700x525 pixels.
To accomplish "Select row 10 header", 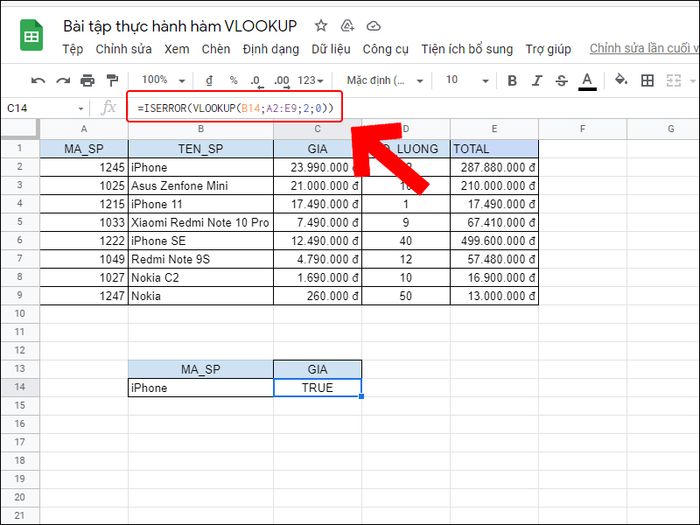I will tap(20, 314).
